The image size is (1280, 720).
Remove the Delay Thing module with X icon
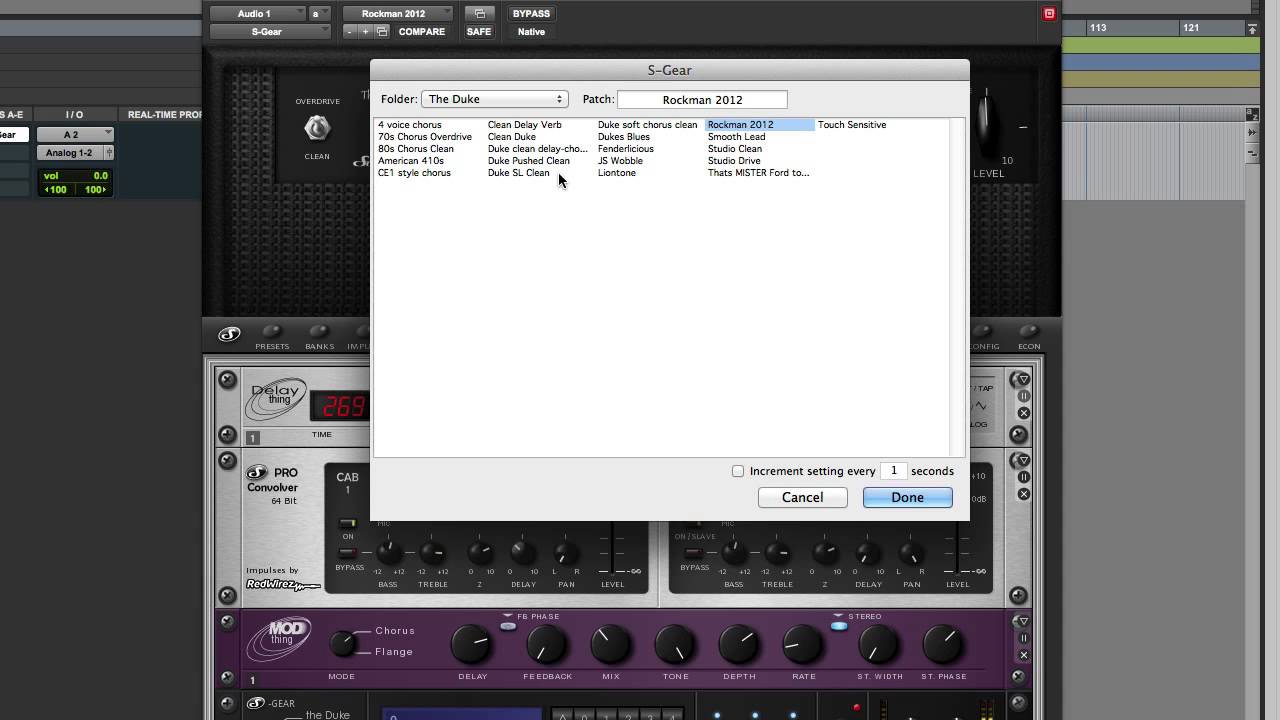coord(1024,413)
